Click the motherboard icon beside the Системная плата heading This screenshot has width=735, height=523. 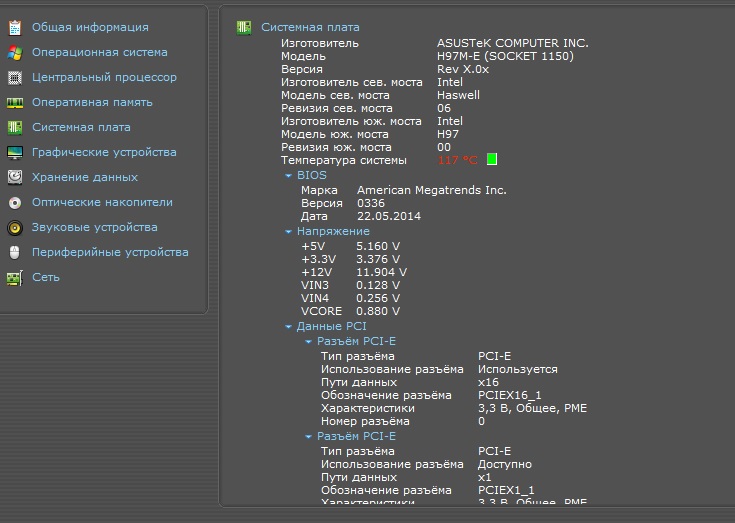coord(244,27)
